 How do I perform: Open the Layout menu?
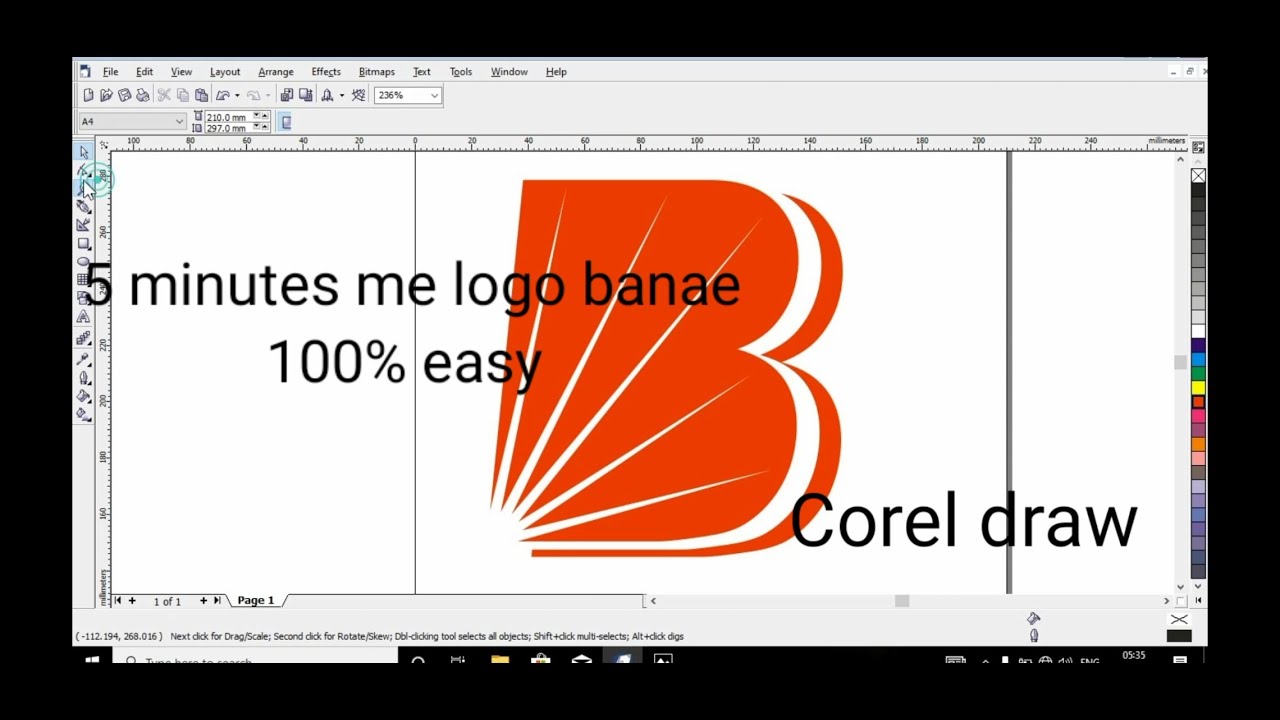pyautogui.click(x=225, y=72)
